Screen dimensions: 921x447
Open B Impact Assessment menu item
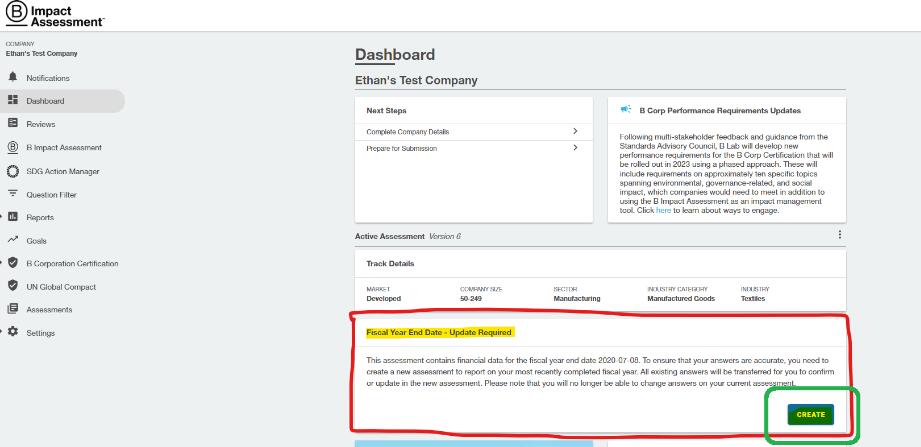[x=64, y=147]
